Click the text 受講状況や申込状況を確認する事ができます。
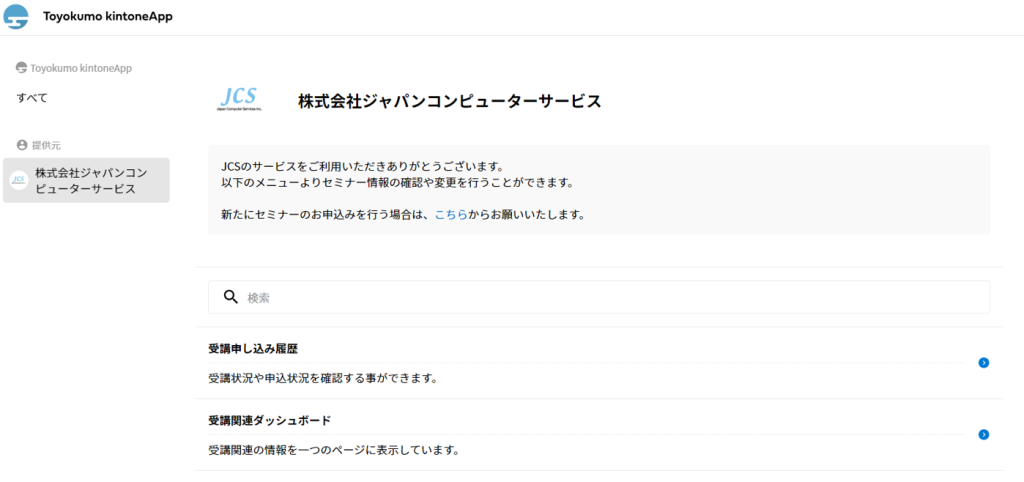Screen dimensions: 1024x482 (x=322, y=378)
